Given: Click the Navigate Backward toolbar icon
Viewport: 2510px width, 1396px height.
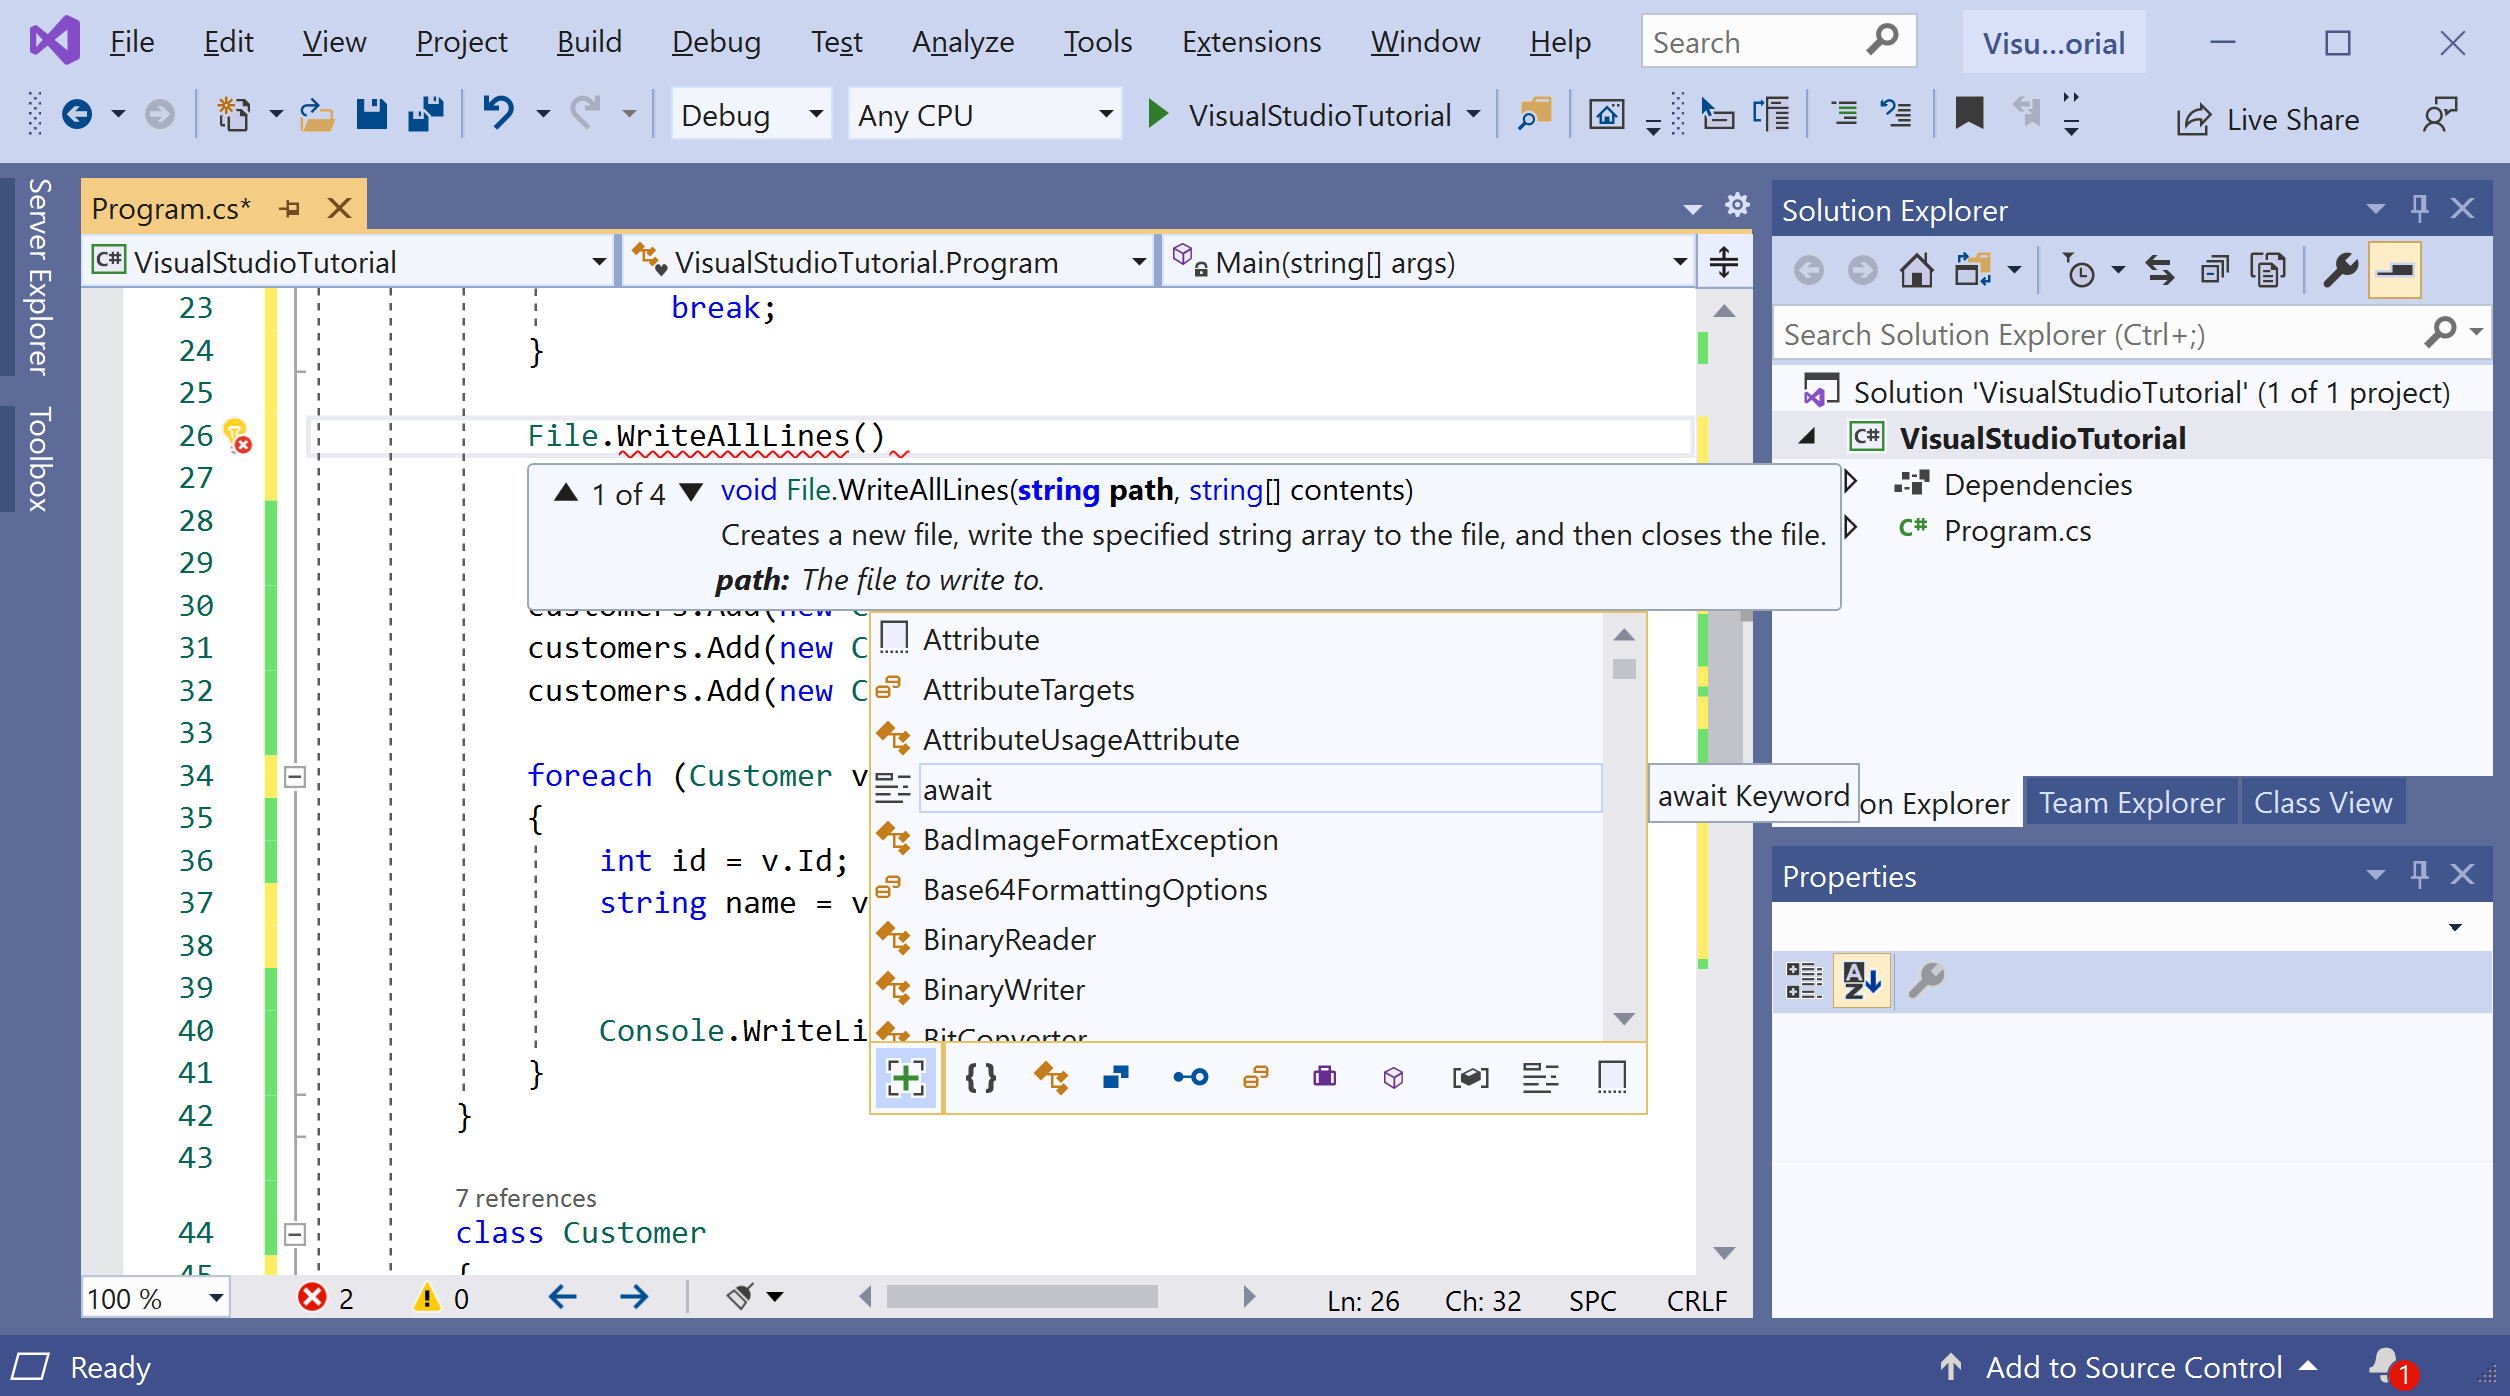Looking at the screenshot, I should [x=77, y=115].
